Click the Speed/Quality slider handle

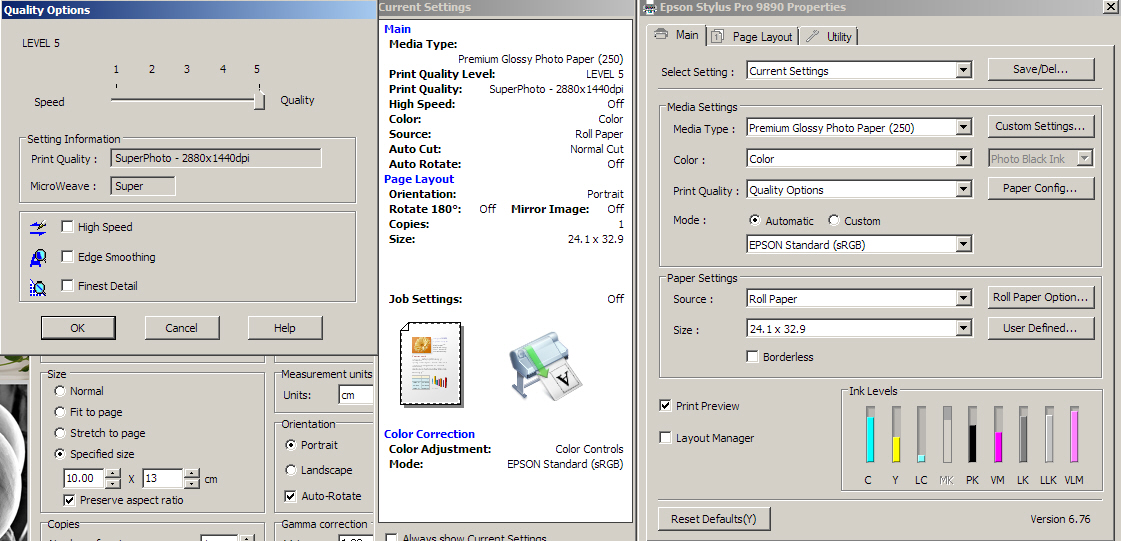click(x=259, y=100)
